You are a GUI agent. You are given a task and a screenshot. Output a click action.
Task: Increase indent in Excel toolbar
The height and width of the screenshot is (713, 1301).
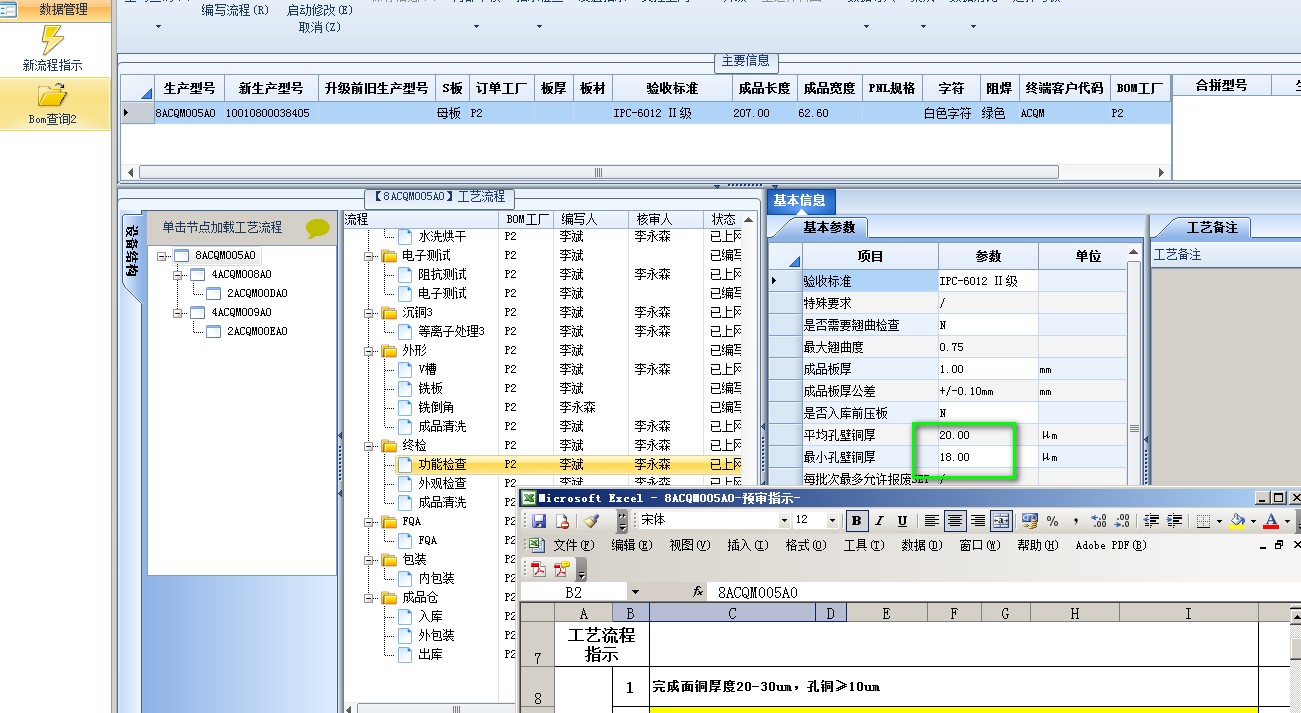tap(1174, 521)
